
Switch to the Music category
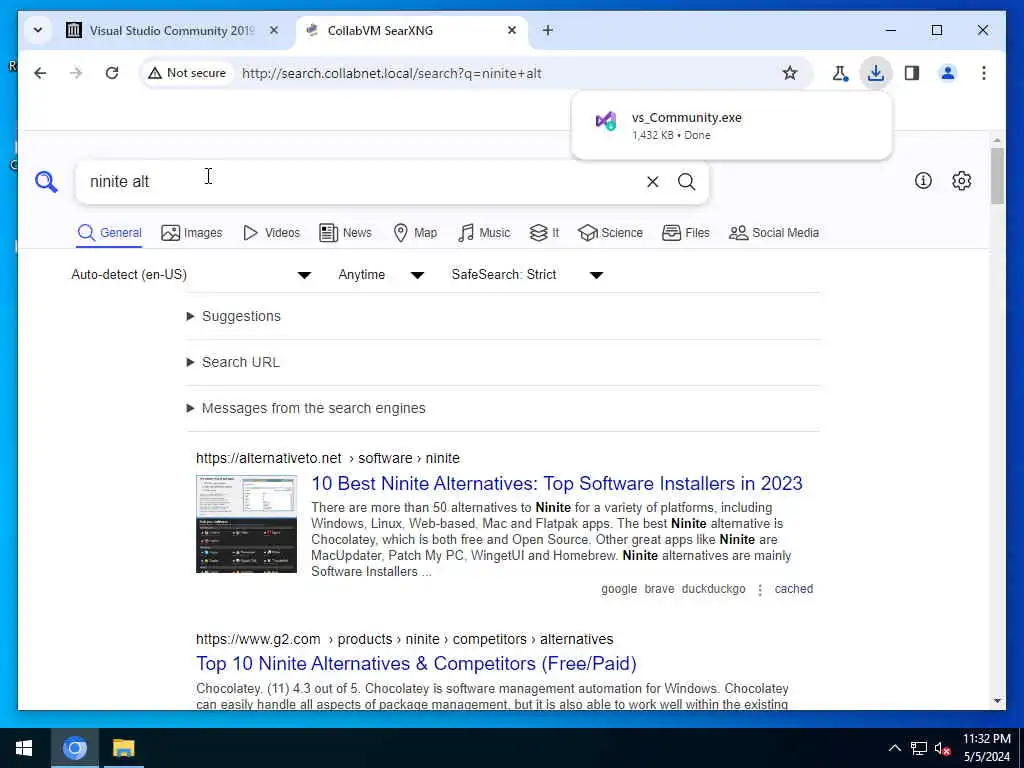484,233
